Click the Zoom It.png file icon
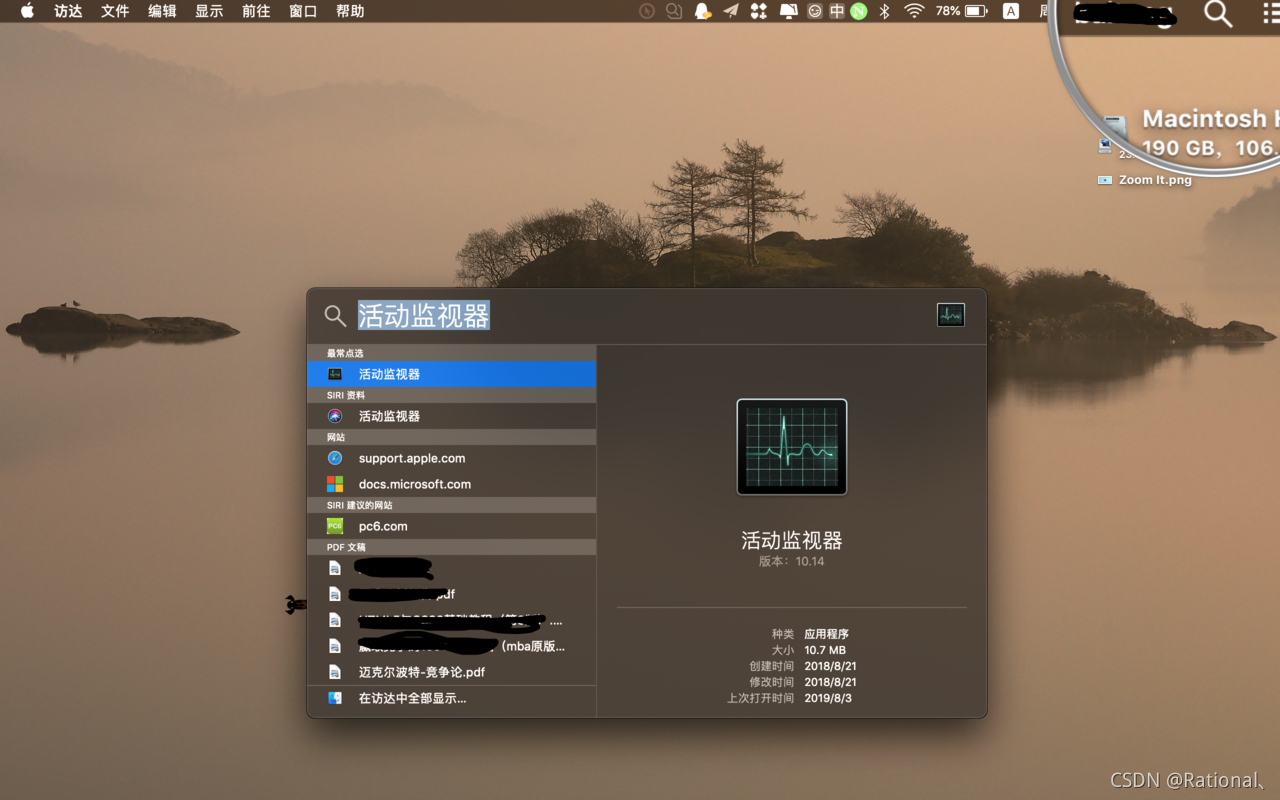1280x800 pixels. [1105, 180]
